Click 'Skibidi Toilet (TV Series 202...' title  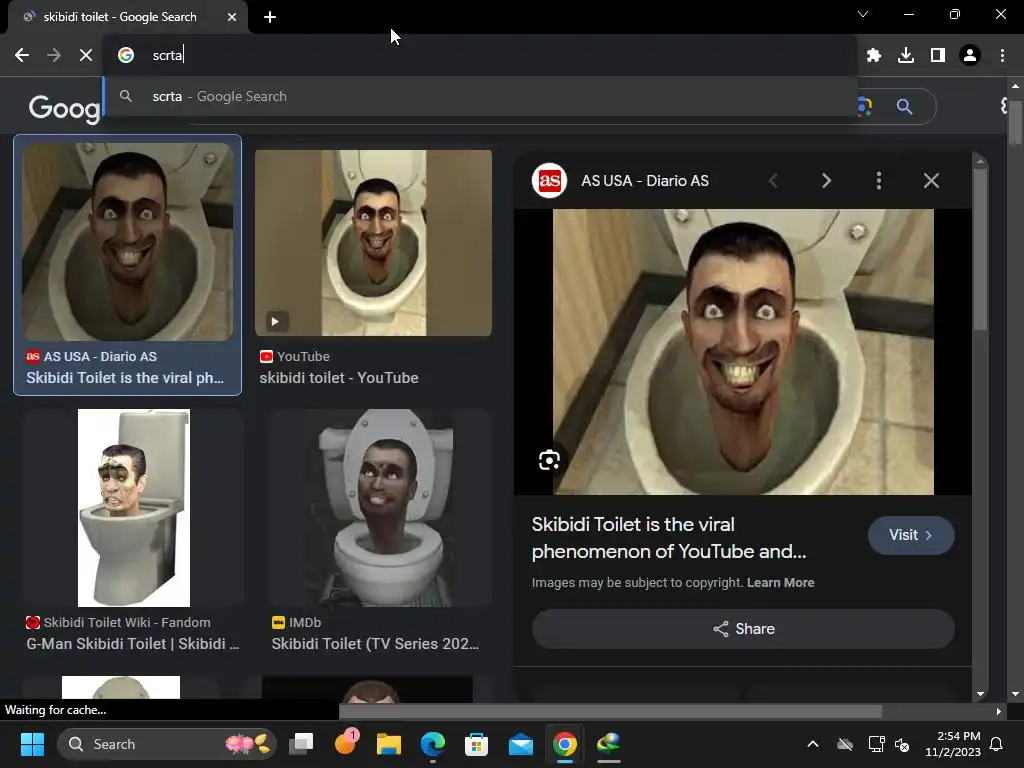(x=375, y=643)
